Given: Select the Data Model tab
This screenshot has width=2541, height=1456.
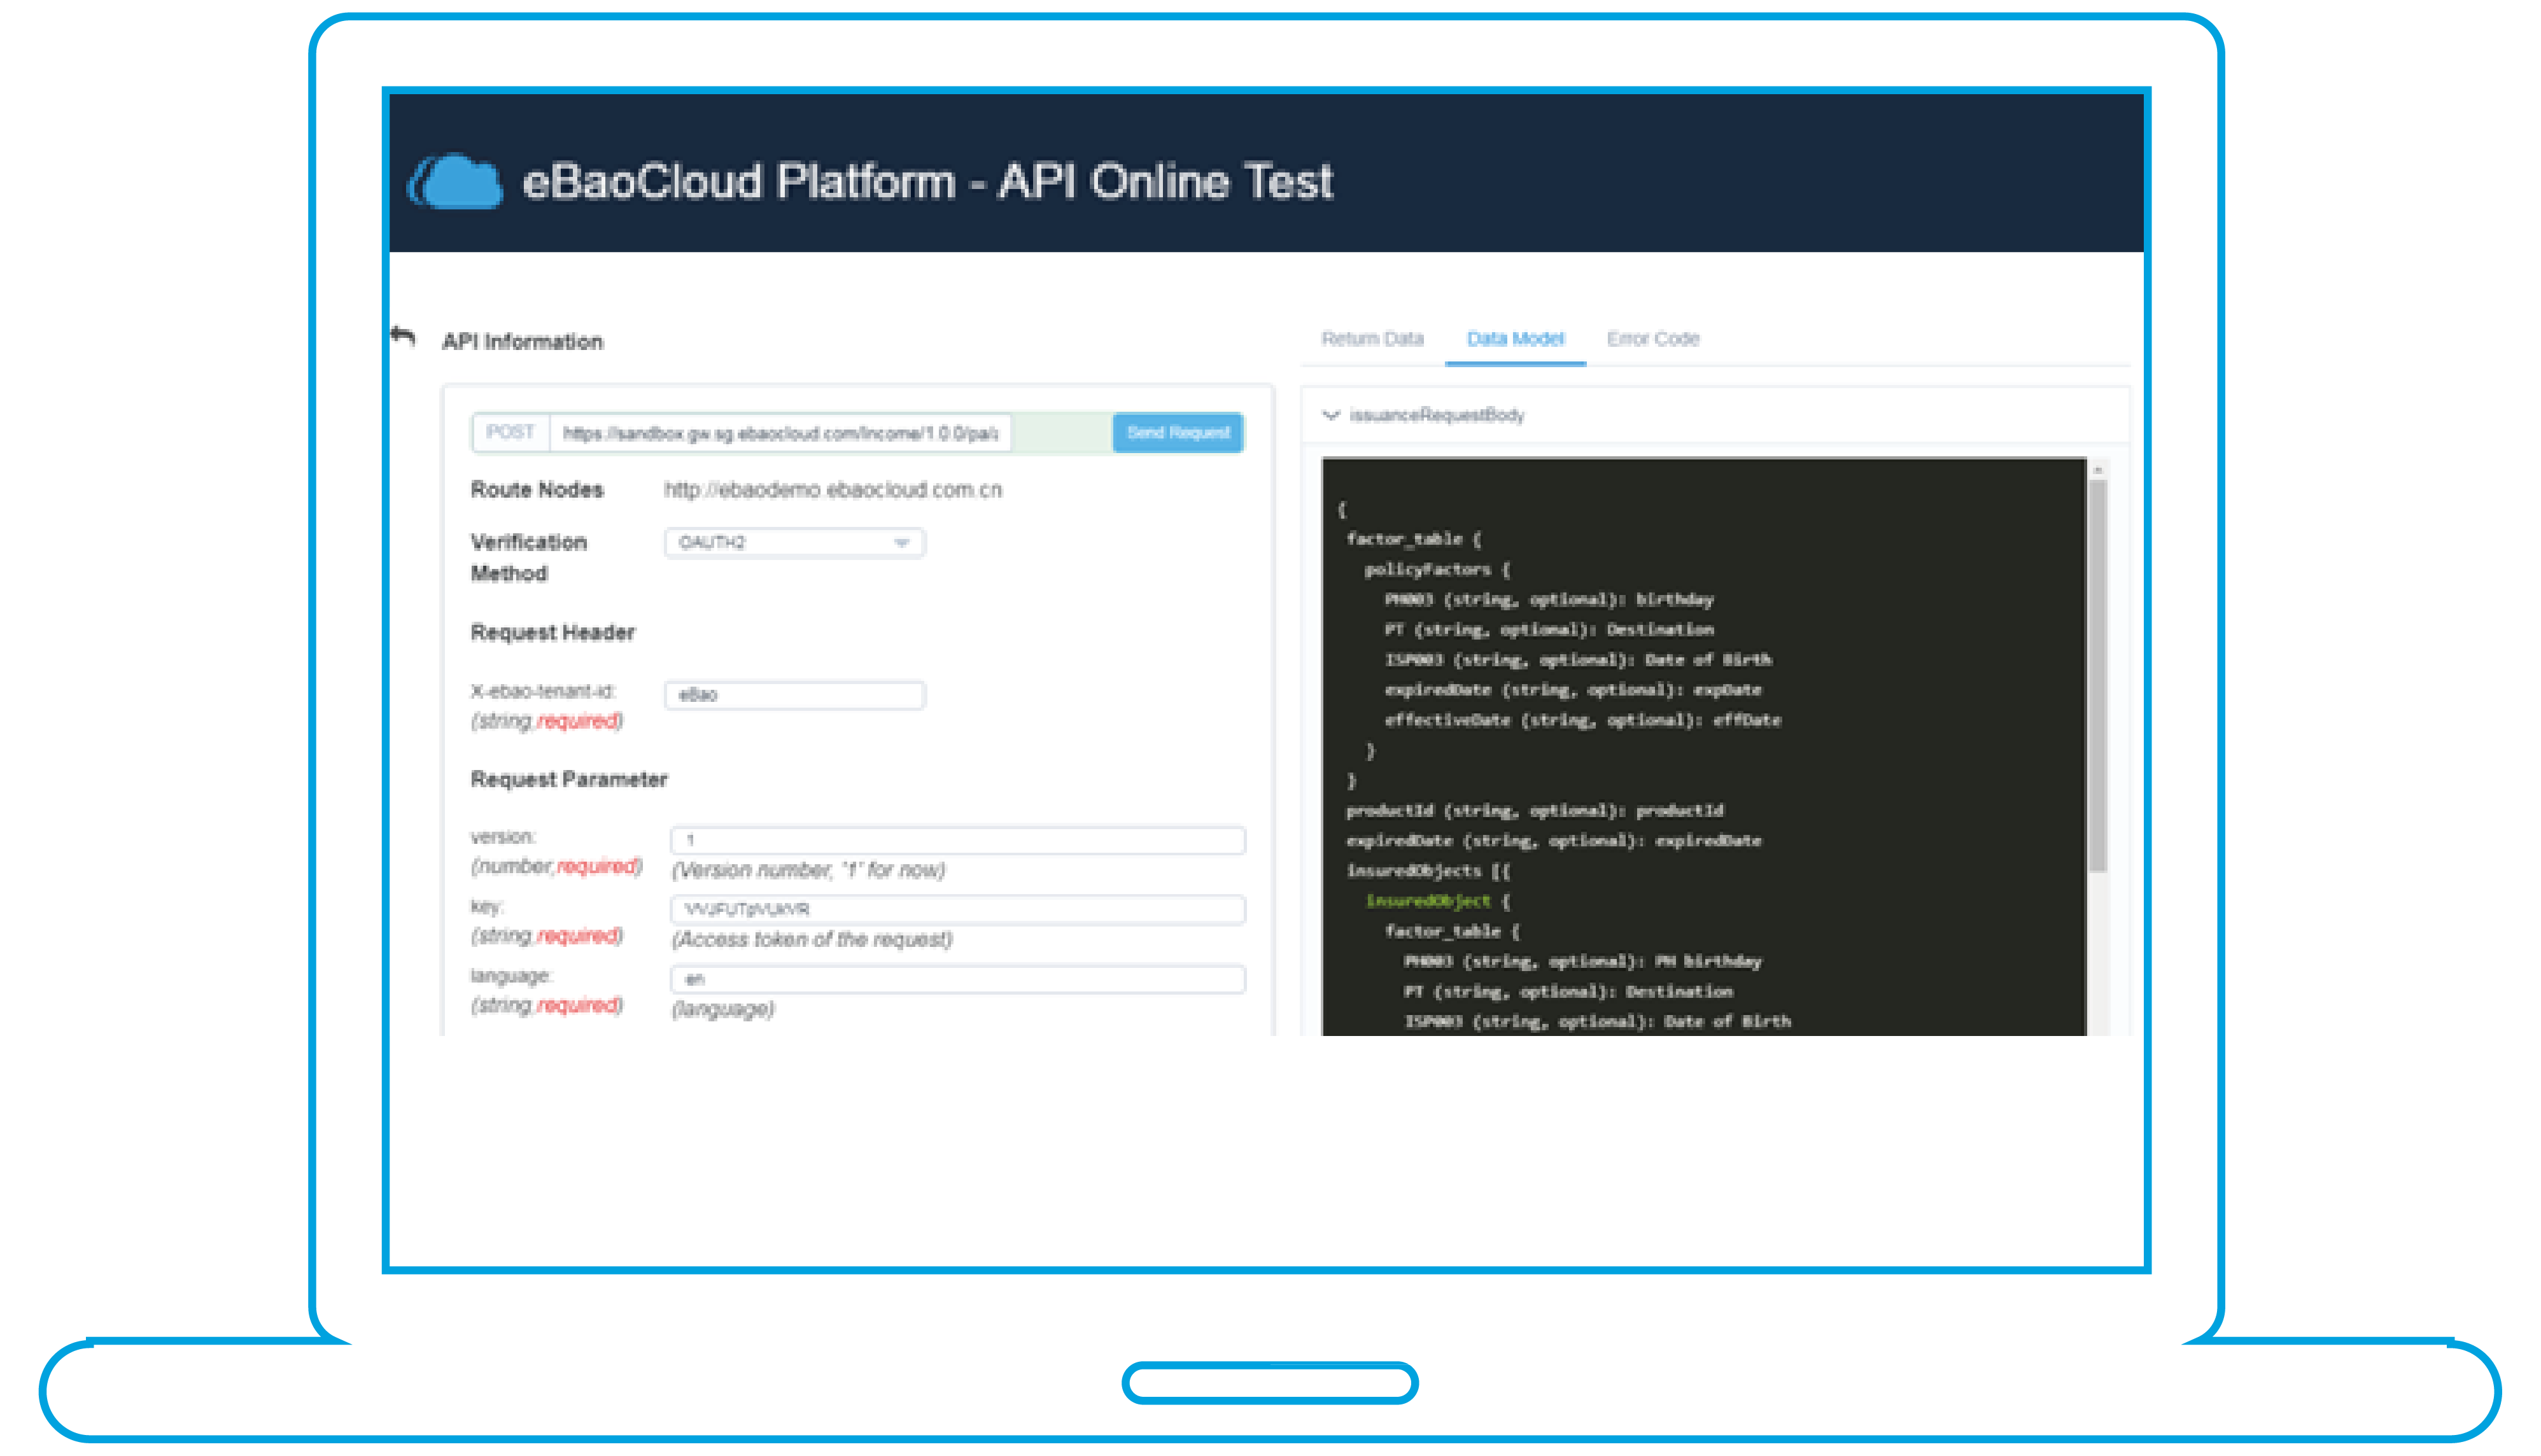Looking at the screenshot, I should point(1515,339).
